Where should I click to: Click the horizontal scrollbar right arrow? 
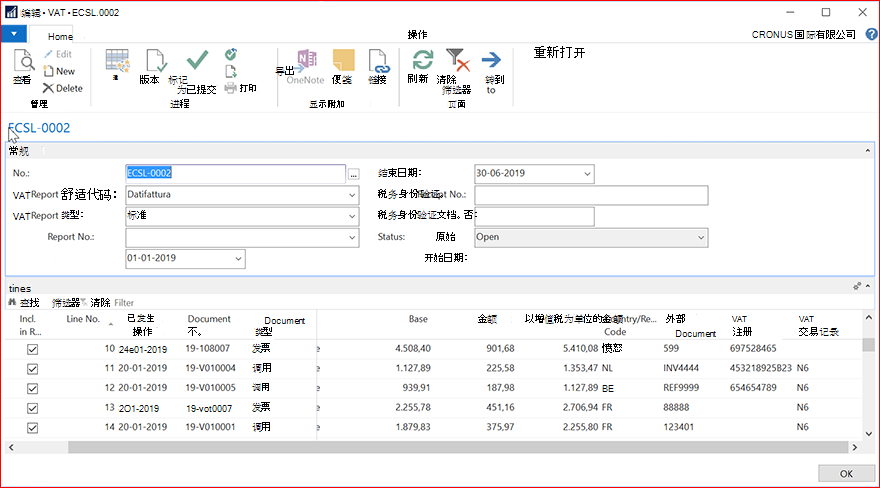click(x=855, y=447)
